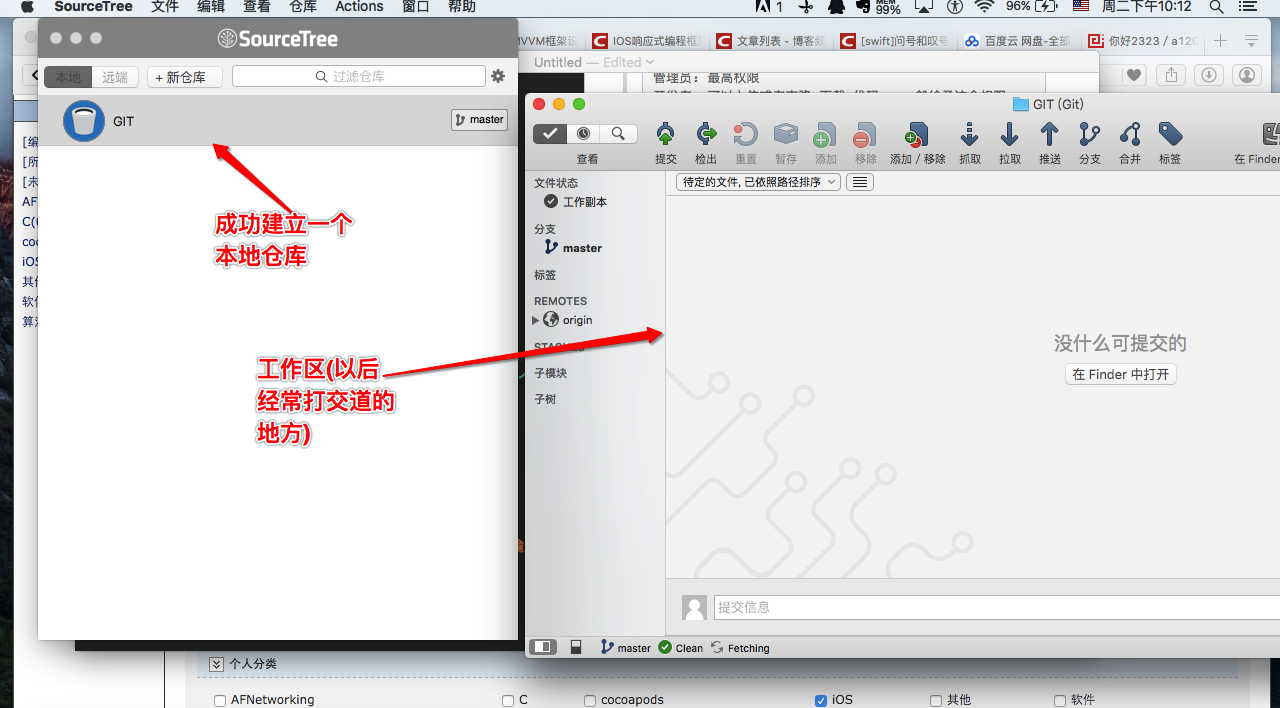The width and height of the screenshot is (1280, 708).
Task: Open a new browser tab with plus
Action: (x=1220, y=41)
